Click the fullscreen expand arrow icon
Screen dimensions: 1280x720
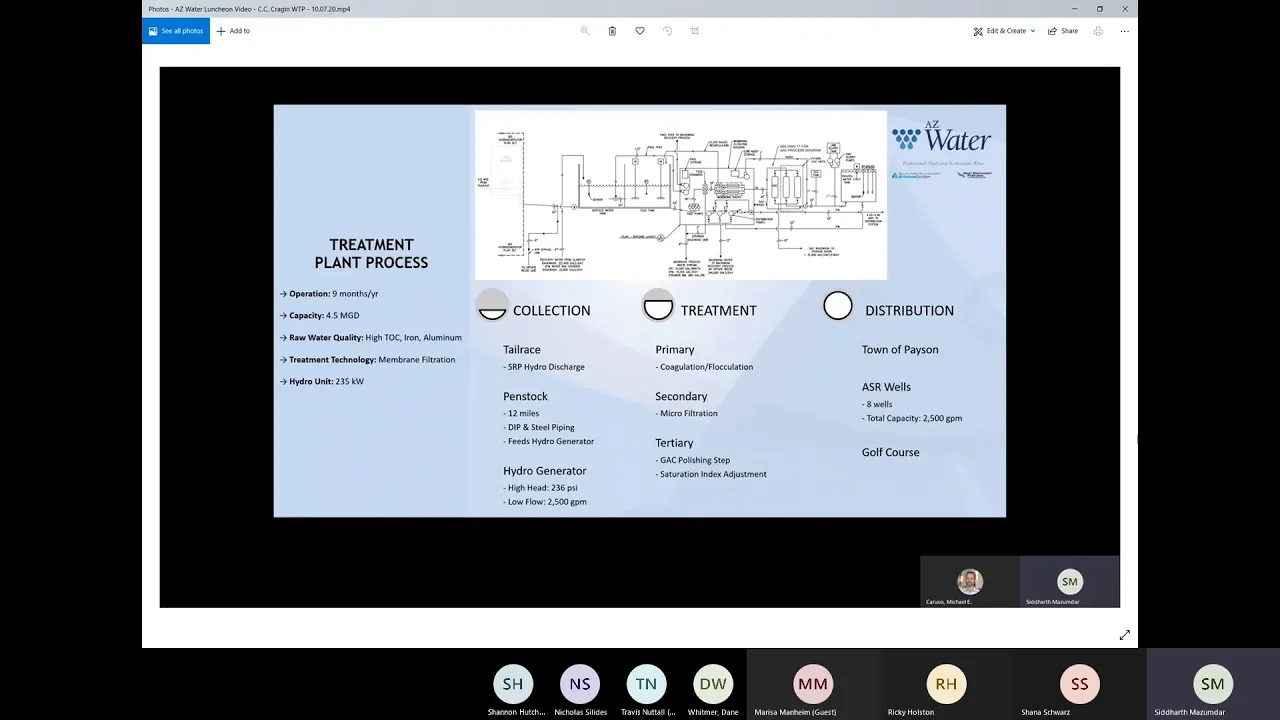pyautogui.click(x=1125, y=635)
